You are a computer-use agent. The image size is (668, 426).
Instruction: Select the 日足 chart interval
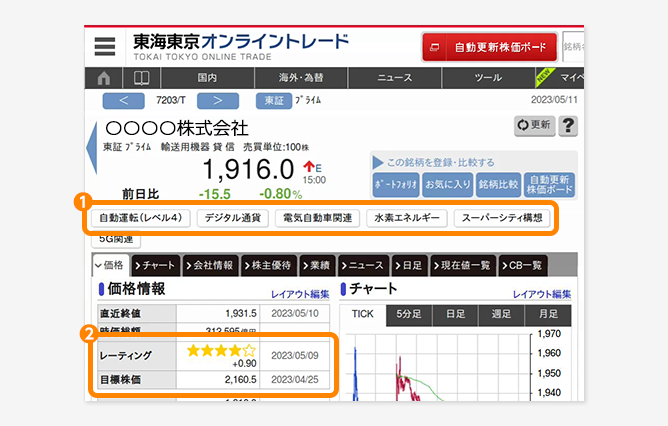pyautogui.click(x=455, y=314)
